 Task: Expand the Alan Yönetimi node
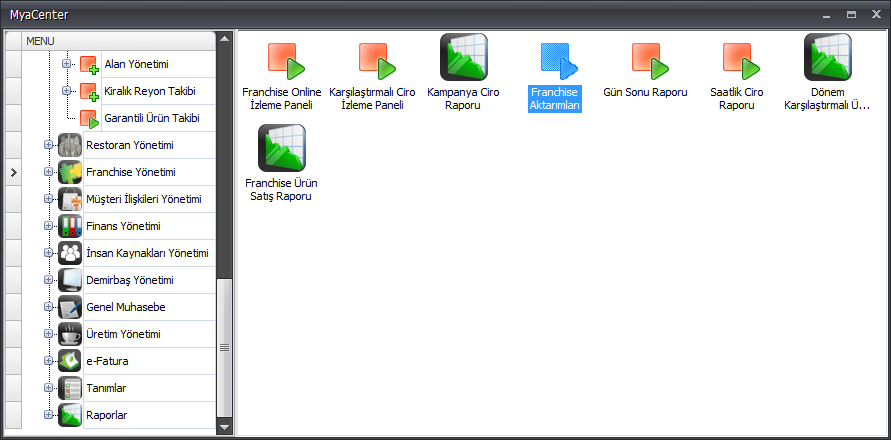coord(66,64)
